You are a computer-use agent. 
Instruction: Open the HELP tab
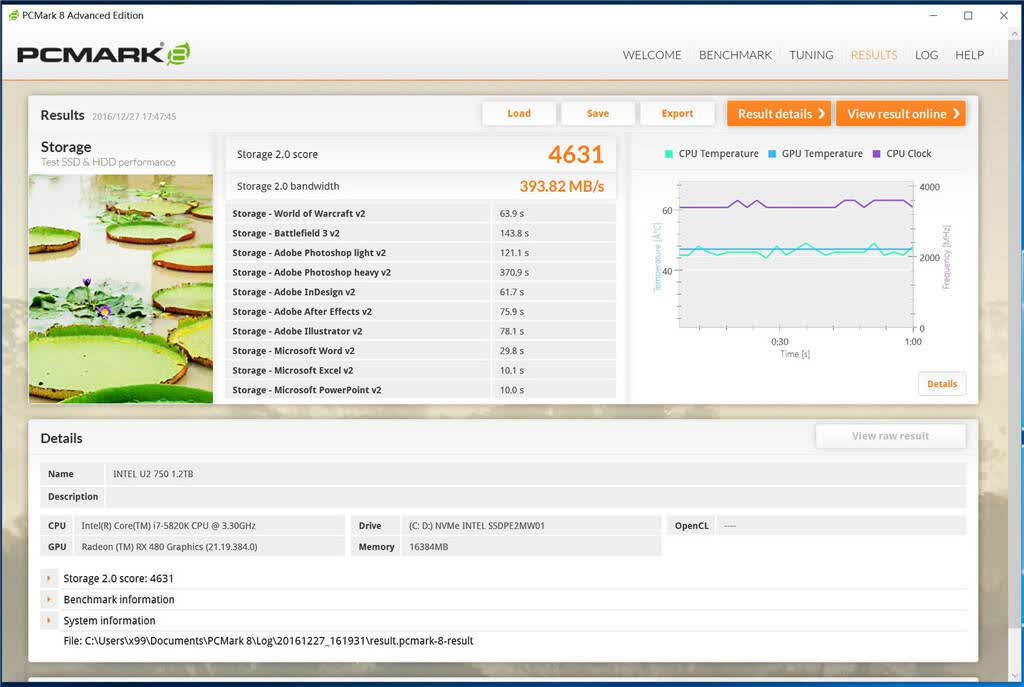(969, 55)
